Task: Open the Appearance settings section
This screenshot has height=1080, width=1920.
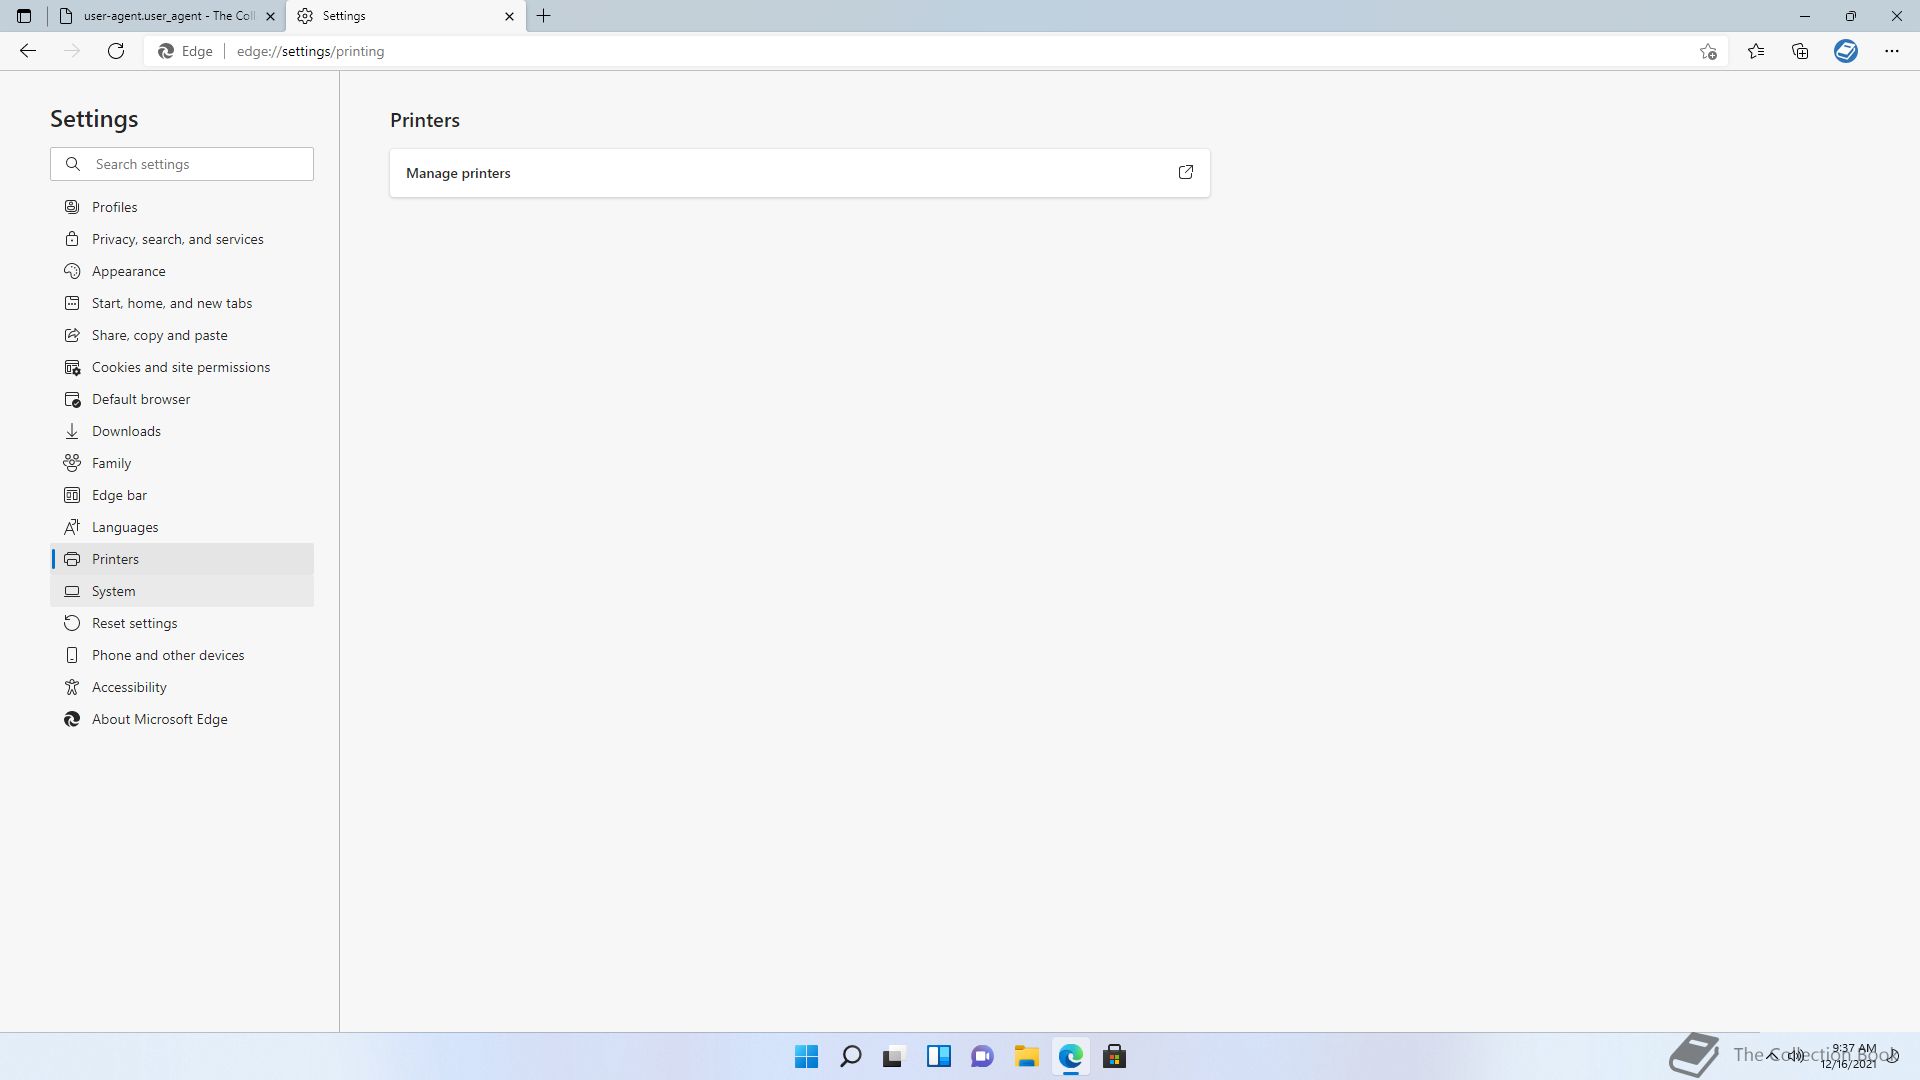Action: 128,271
